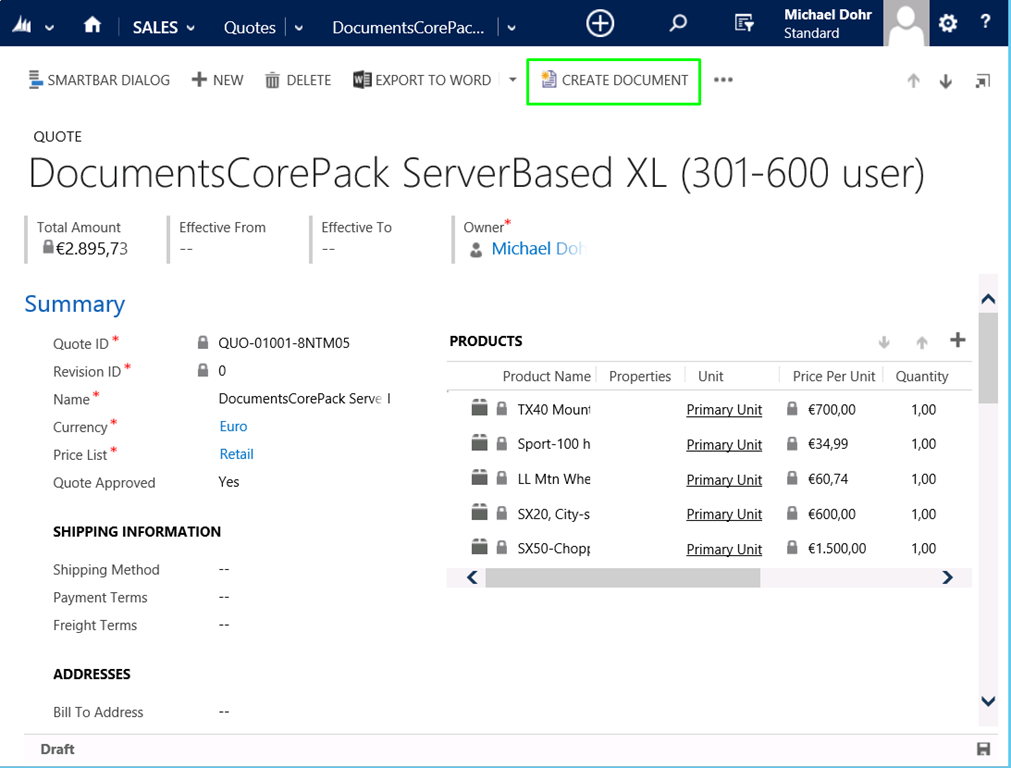Click the product icon for SX50-Chopp row
This screenshot has height=768, width=1011.
(479, 547)
